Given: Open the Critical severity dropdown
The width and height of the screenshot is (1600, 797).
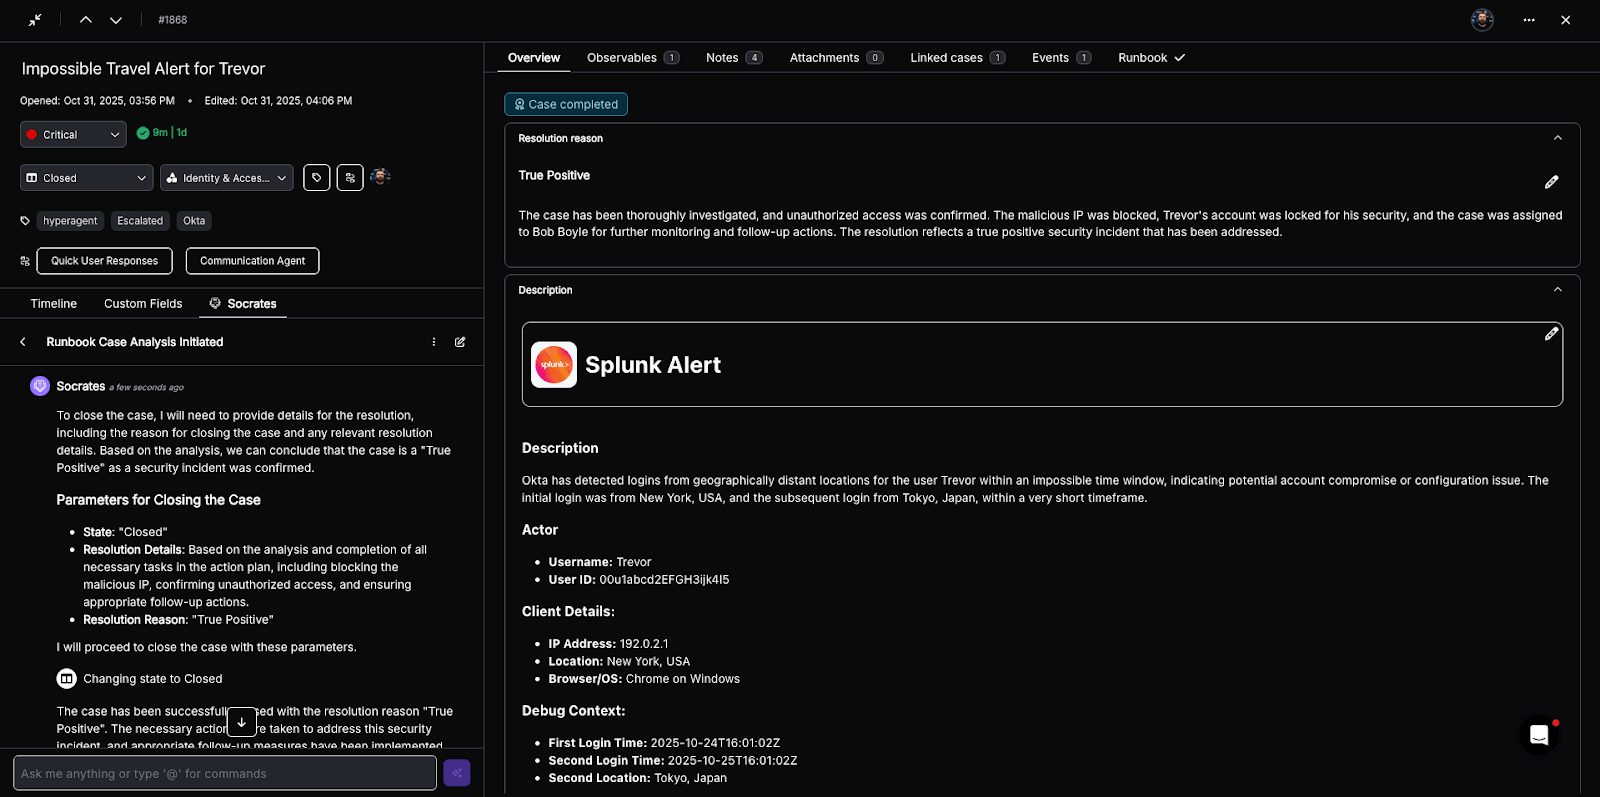Looking at the screenshot, I should coord(73,135).
